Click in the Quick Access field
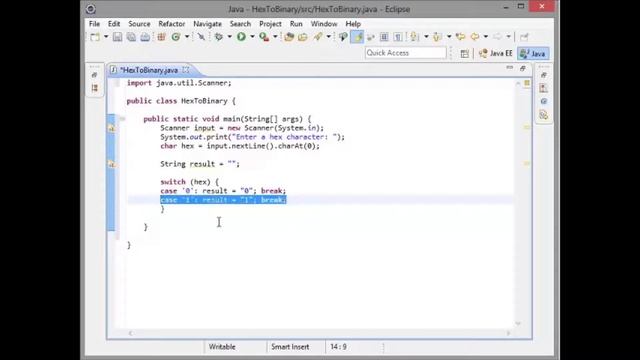The width and height of the screenshot is (640, 360). [x=405, y=53]
